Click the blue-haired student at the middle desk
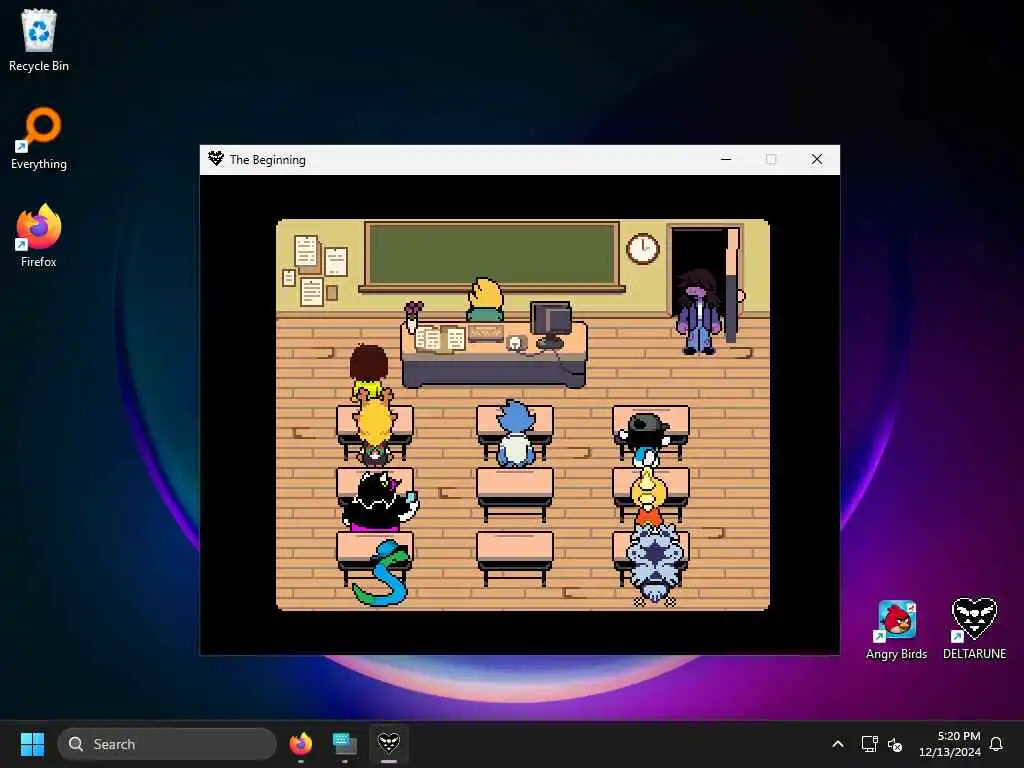1024x768 pixels. 515,434
